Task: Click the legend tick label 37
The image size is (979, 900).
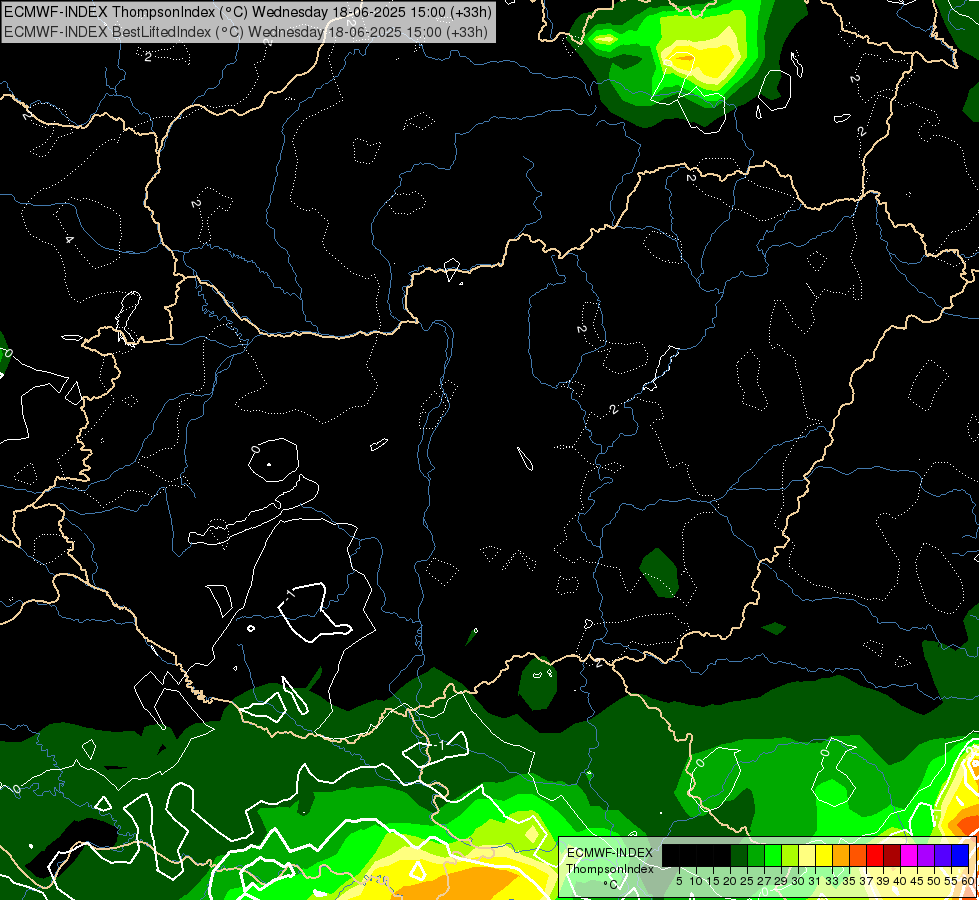Action: (x=867, y=881)
